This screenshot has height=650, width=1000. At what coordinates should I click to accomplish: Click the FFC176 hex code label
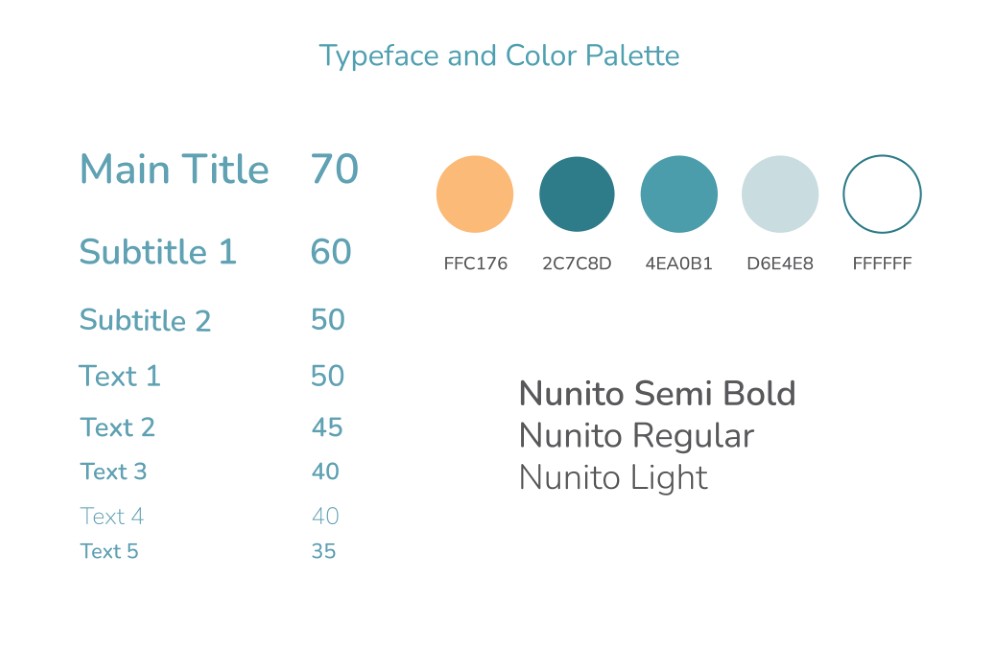[x=476, y=263]
